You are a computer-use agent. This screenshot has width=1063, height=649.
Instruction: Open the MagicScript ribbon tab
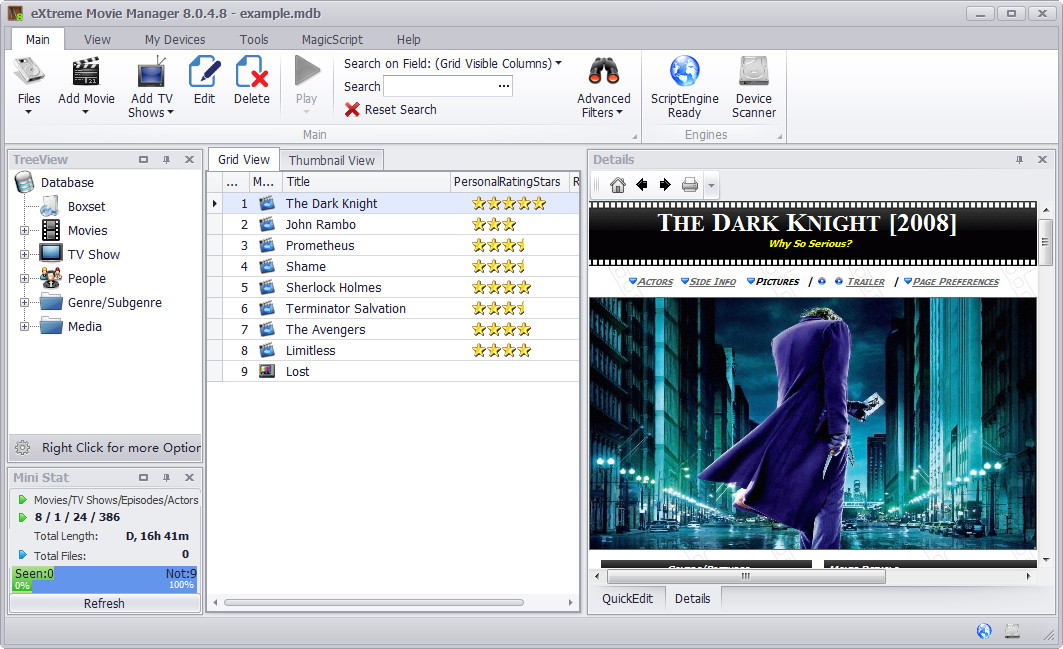332,40
